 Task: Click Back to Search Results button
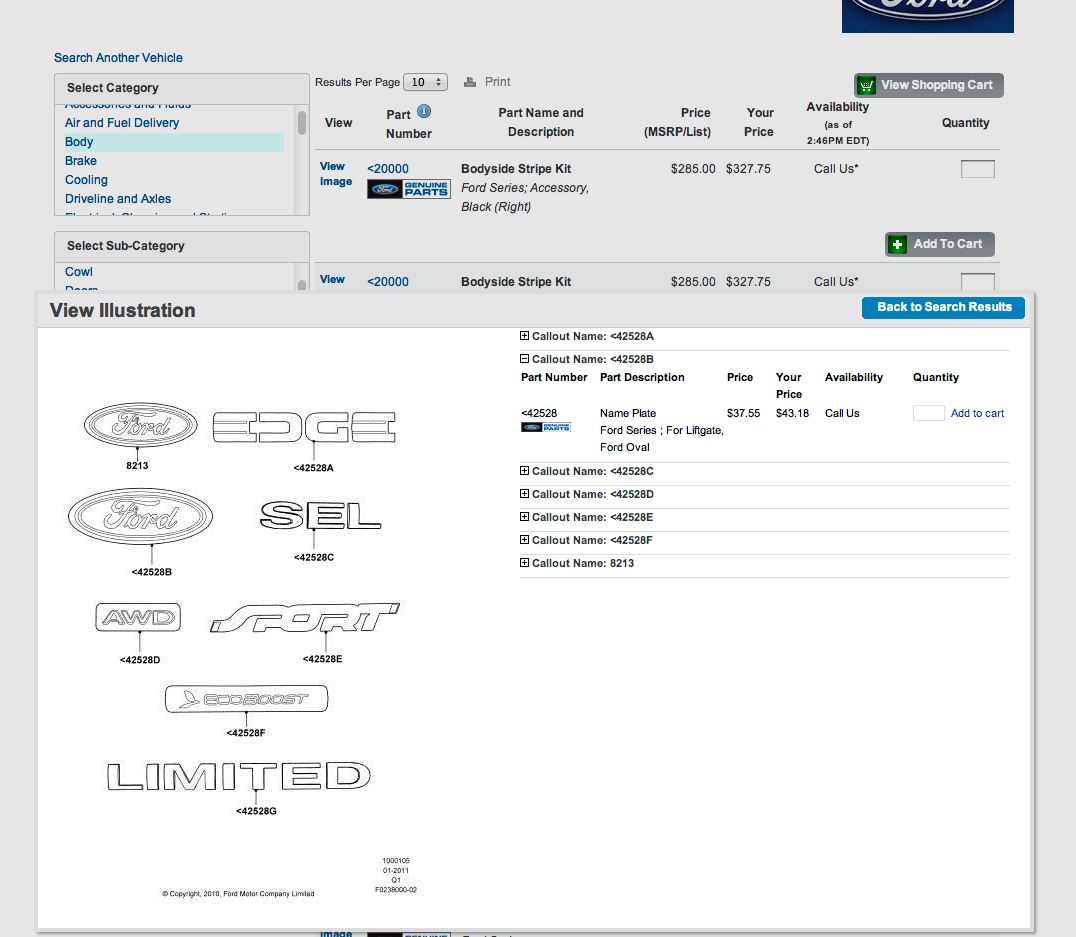click(x=943, y=307)
